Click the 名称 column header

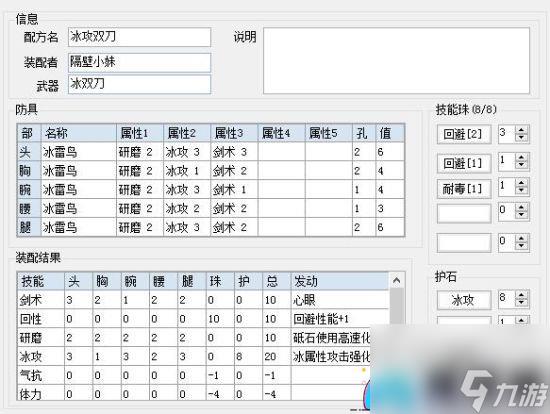click(x=79, y=133)
